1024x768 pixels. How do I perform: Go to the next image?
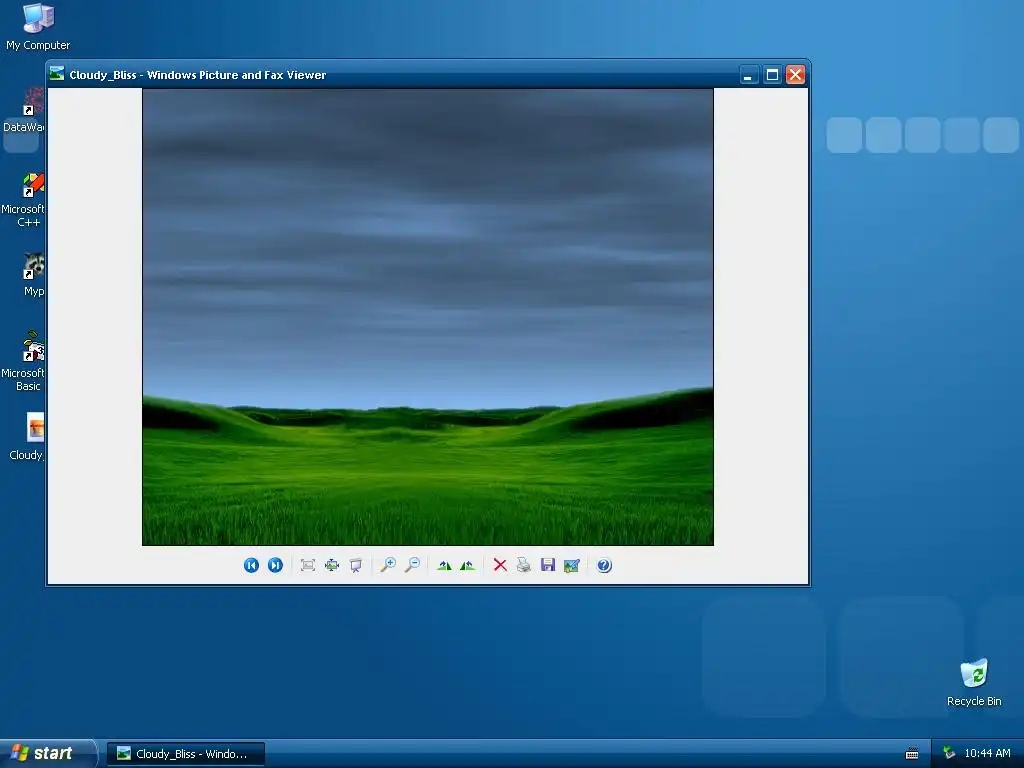(276, 565)
